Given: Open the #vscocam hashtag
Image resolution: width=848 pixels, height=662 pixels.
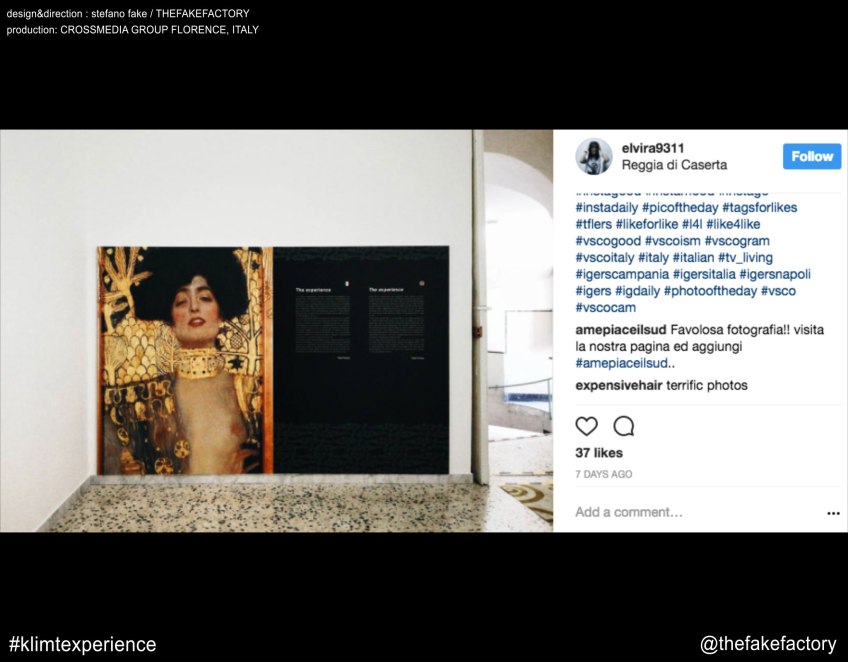Looking at the screenshot, I should [606, 308].
